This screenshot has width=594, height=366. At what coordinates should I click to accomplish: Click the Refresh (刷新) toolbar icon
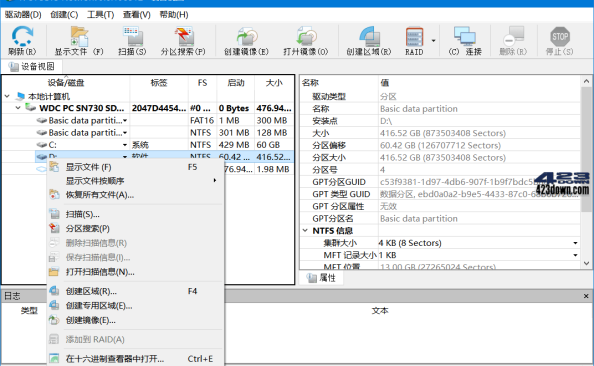(x=22, y=41)
